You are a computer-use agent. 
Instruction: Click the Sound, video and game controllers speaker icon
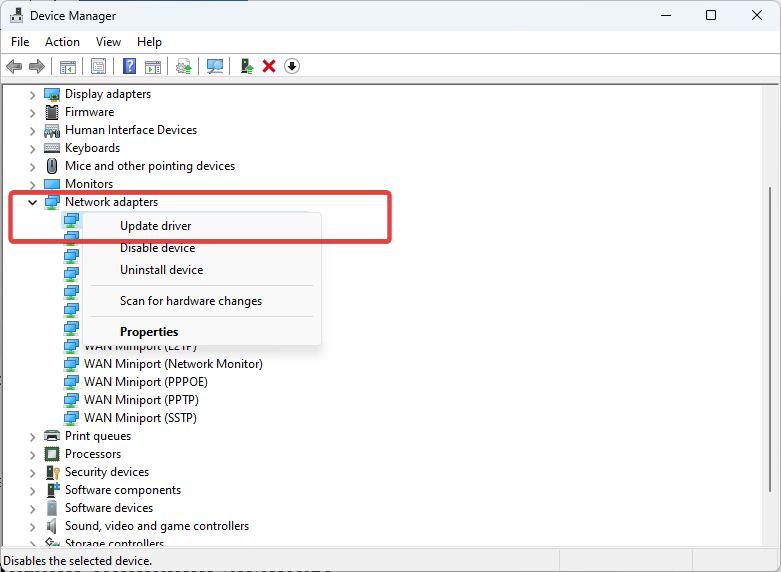click(x=51, y=526)
